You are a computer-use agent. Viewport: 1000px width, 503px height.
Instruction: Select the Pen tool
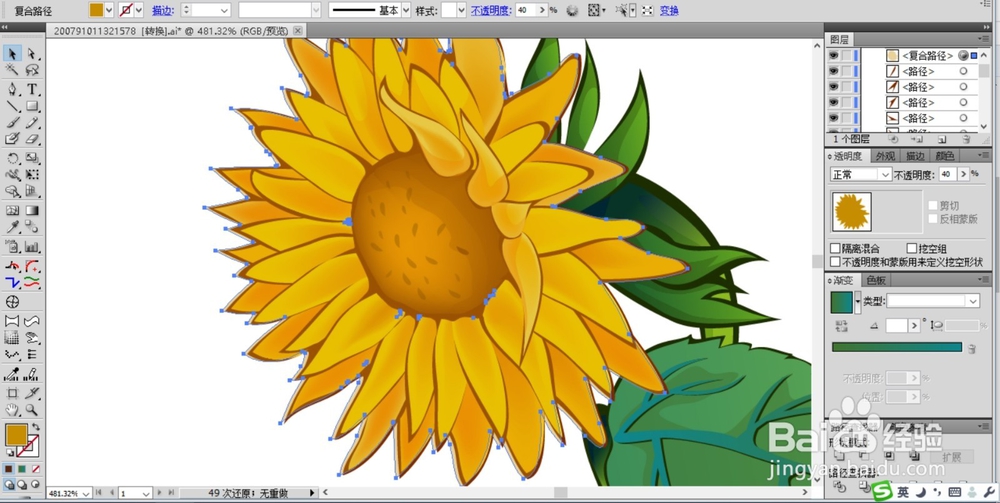pos(12,89)
